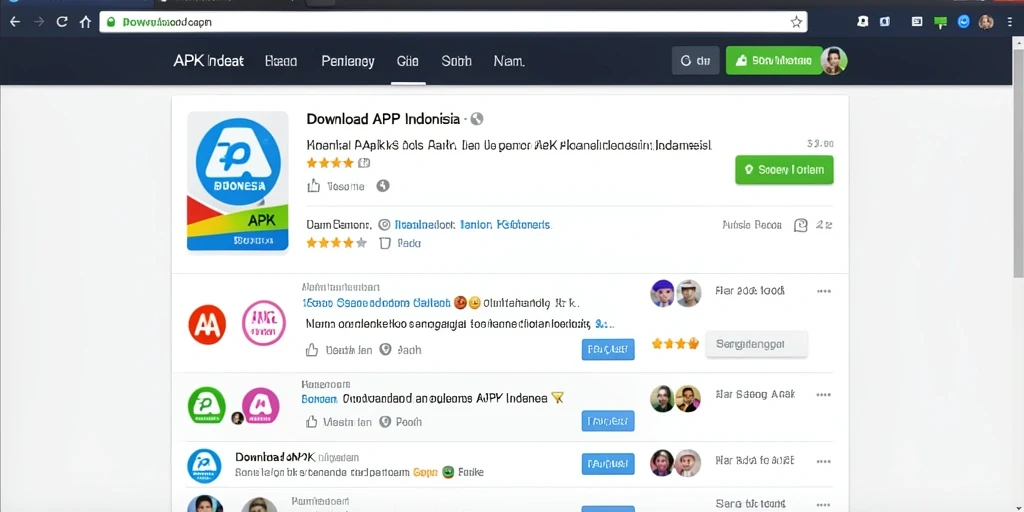The width and height of the screenshot is (1024, 512).
Task: Click globe icon next to Download APP Indonisia
Action: 477,119
